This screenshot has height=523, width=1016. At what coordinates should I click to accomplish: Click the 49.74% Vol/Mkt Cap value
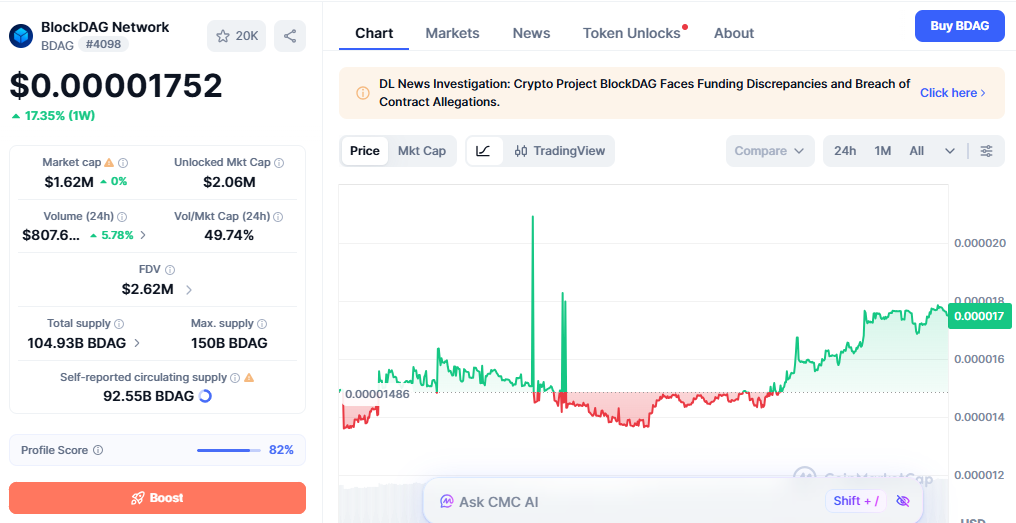pyautogui.click(x=229, y=235)
